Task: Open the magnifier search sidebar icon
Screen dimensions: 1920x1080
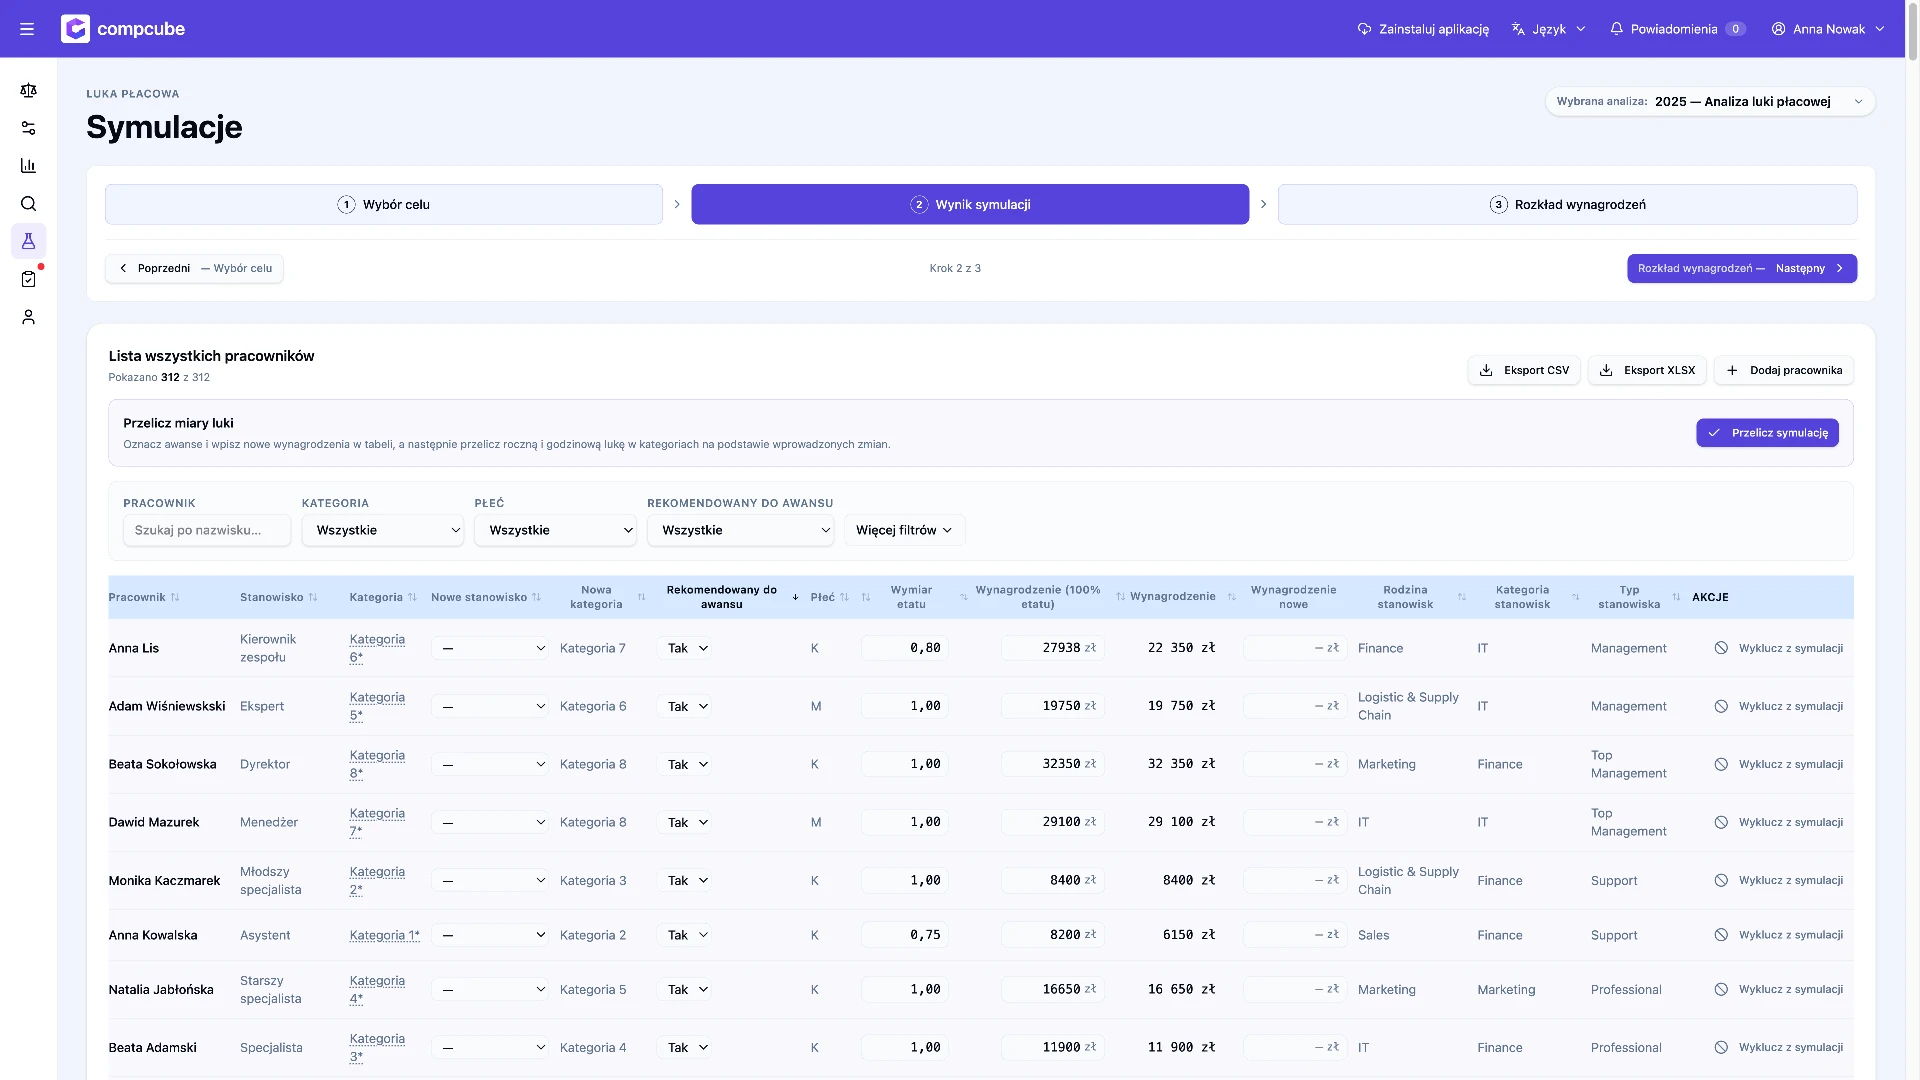Action: pyautogui.click(x=28, y=203)
